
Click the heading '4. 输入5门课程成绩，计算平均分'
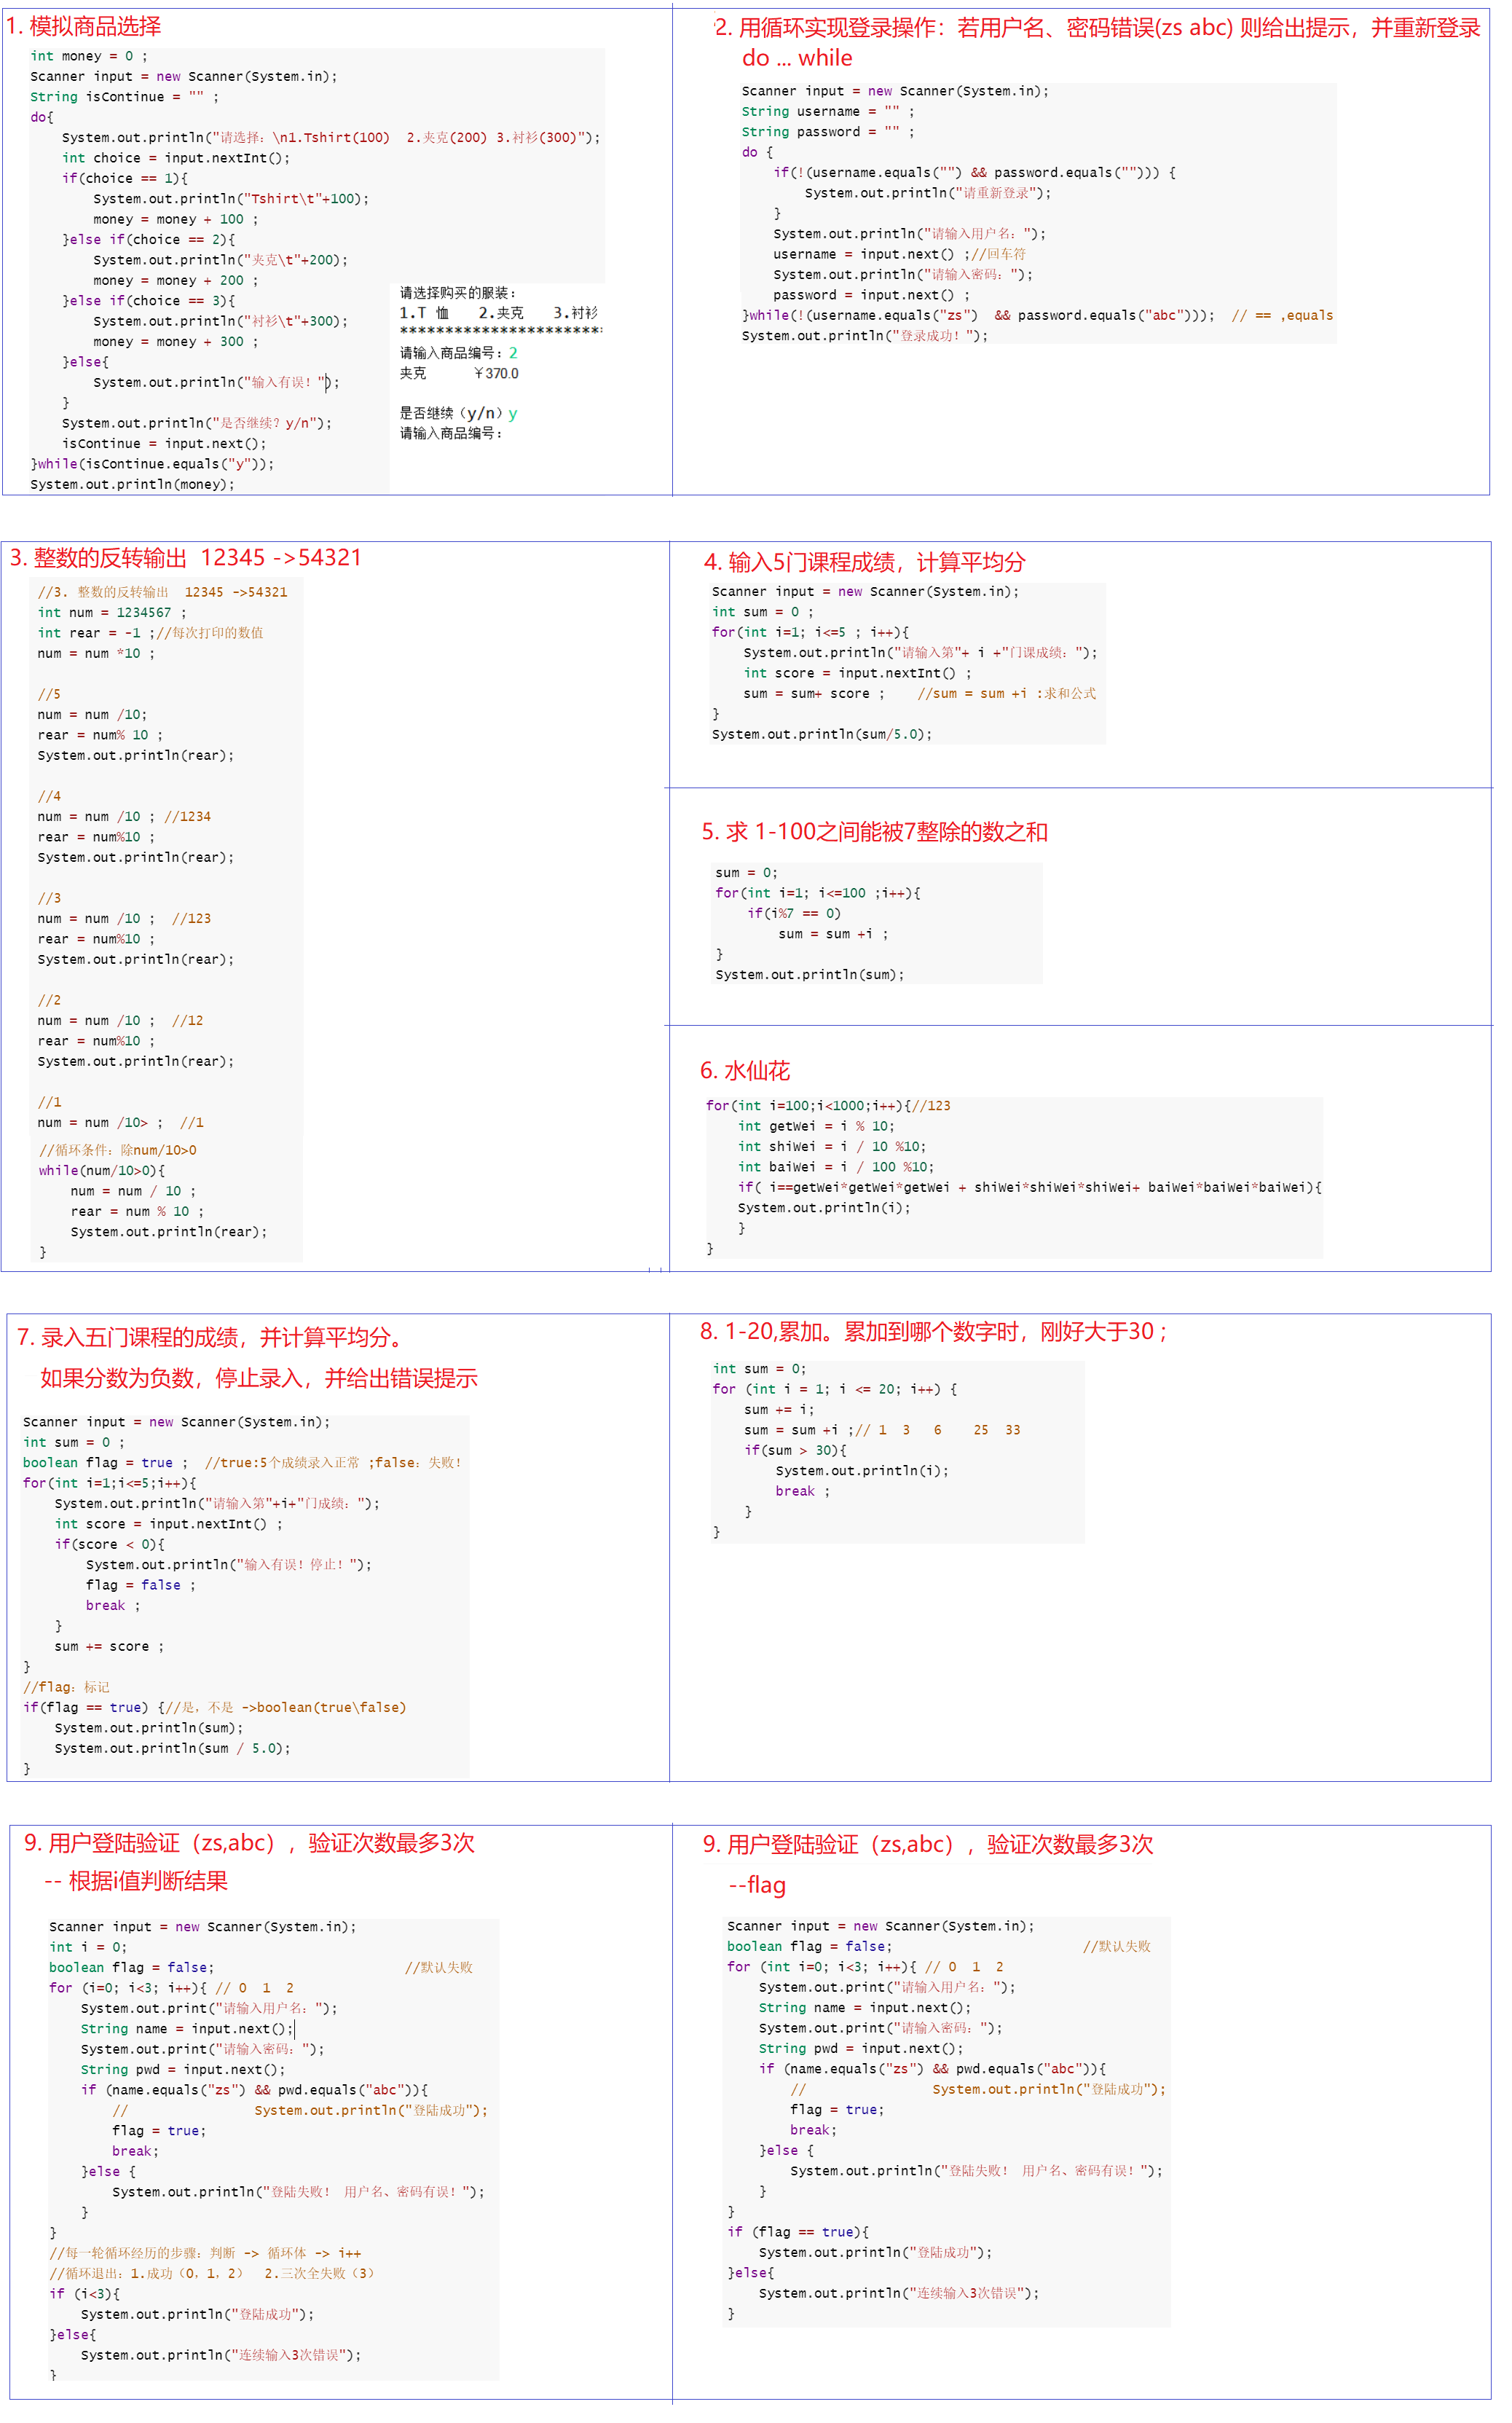point(864,562)
